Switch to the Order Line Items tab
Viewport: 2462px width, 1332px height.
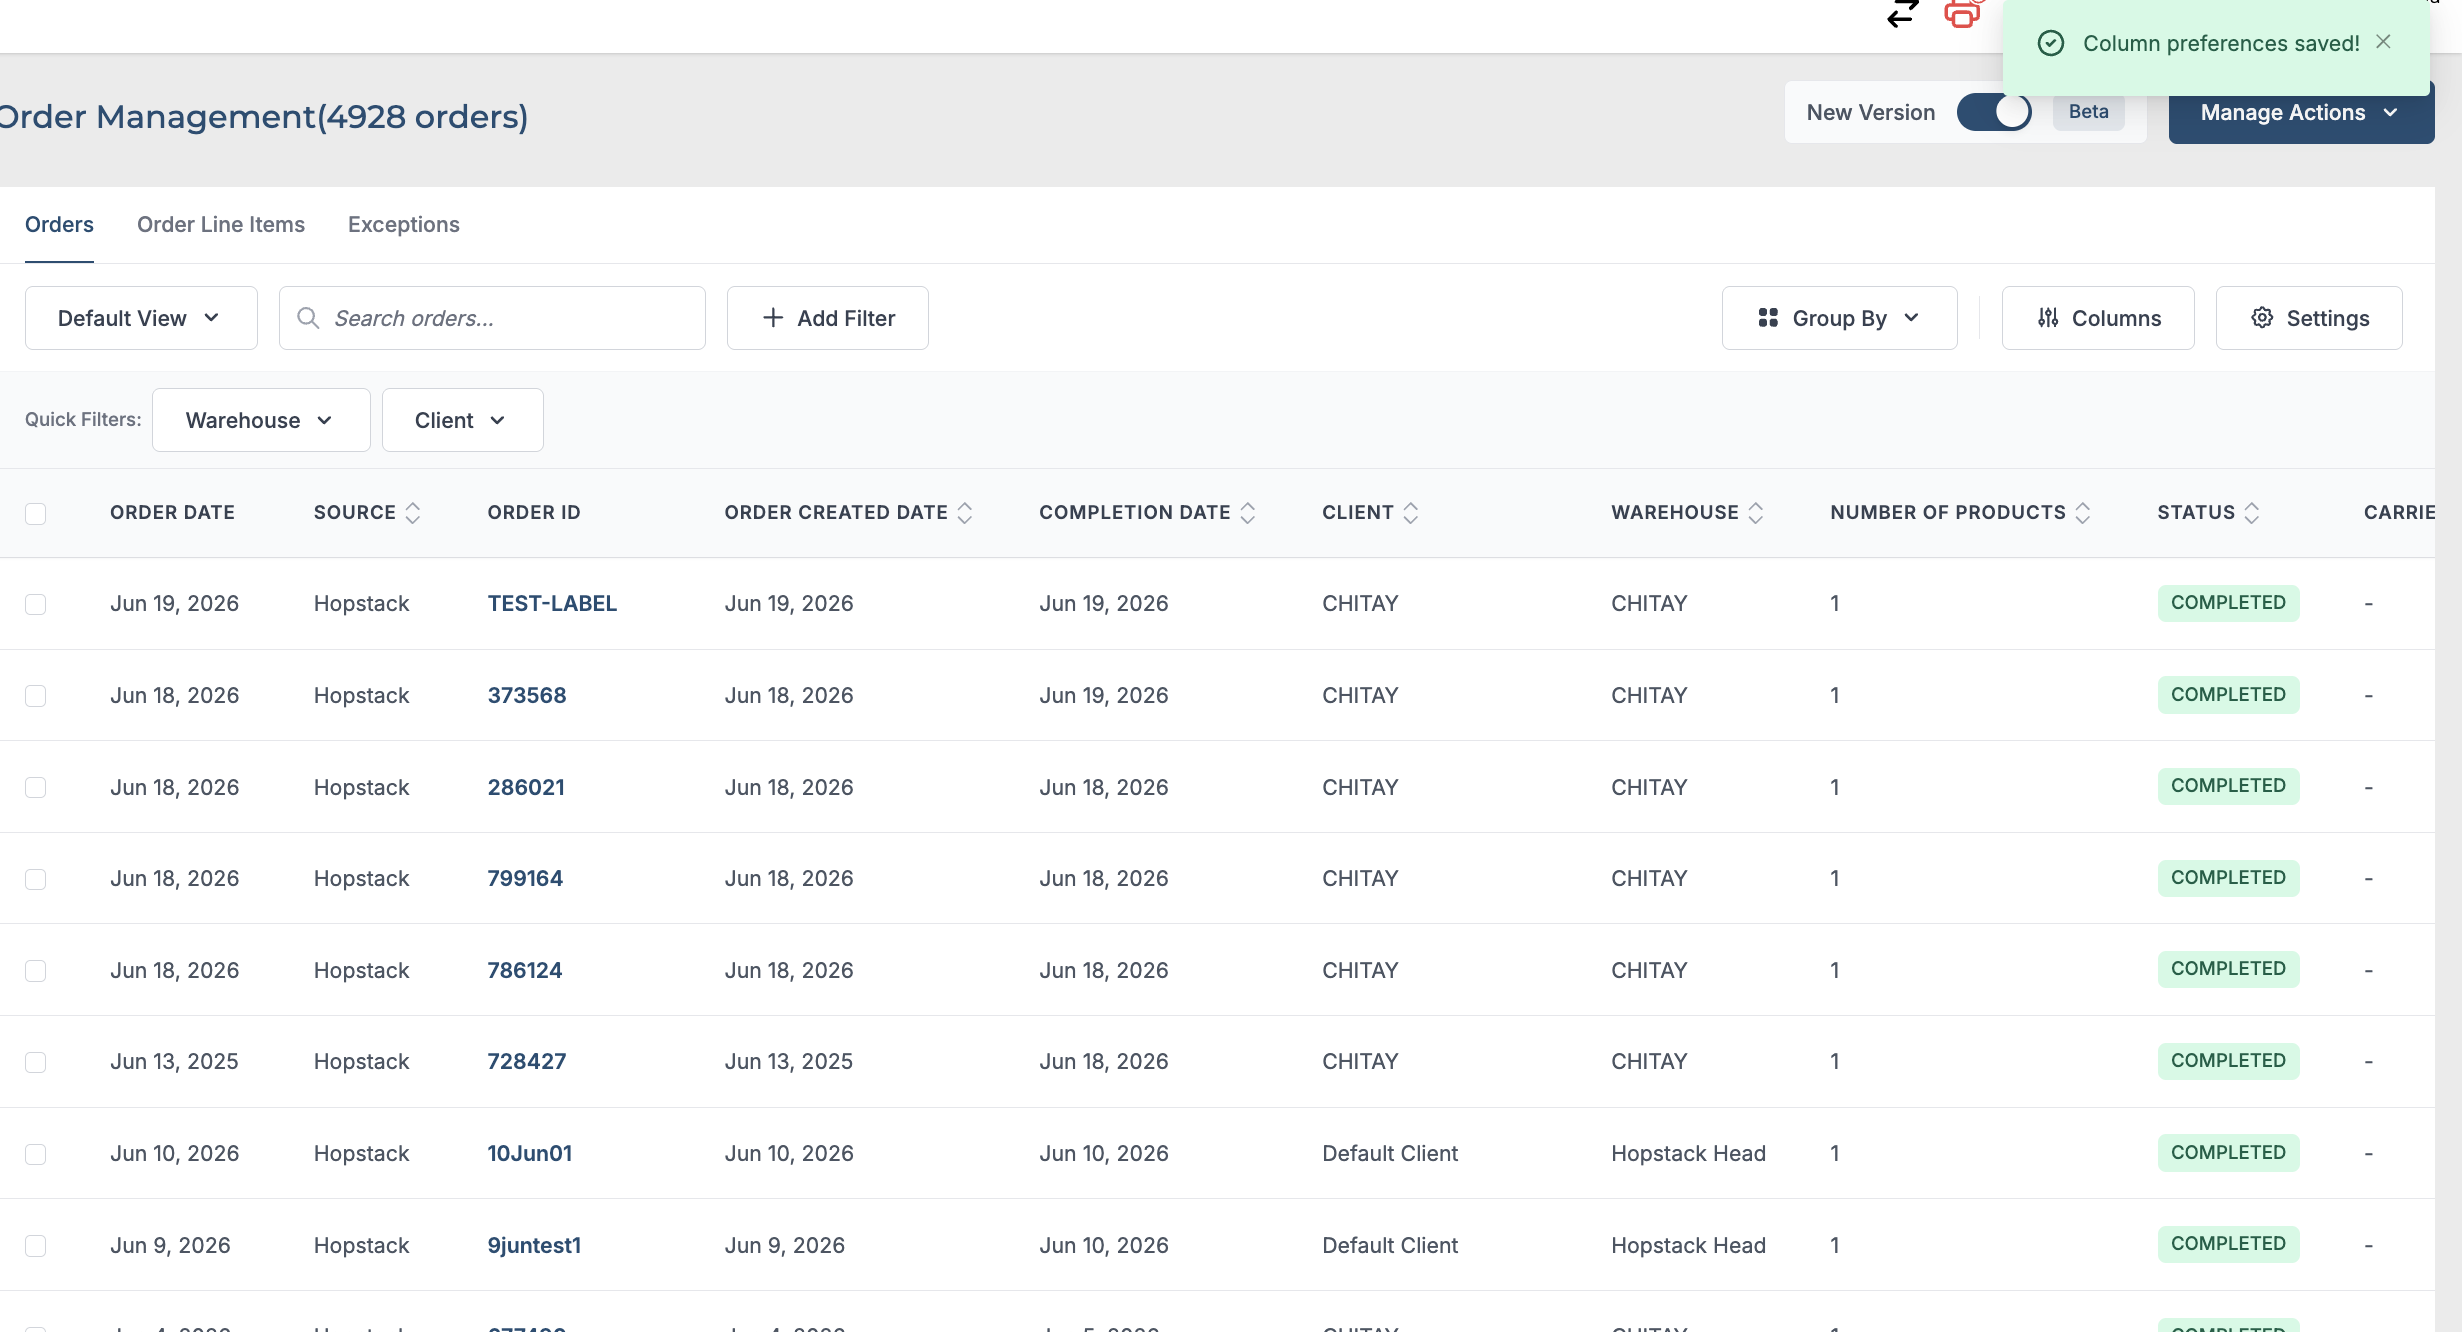(x=221, y=225)
